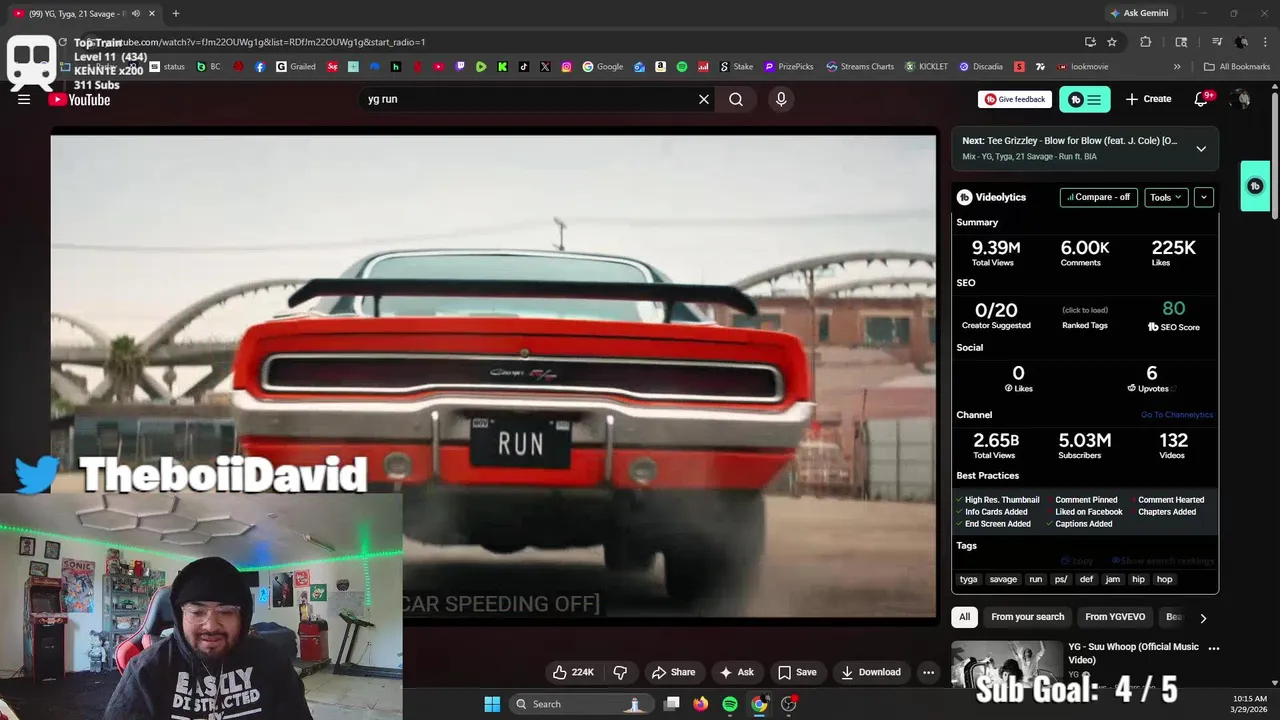The width and height of the screenshot is (1280, 720).
Task: Select the 'From YGVEVO' chip
Action: [1115, 617]
